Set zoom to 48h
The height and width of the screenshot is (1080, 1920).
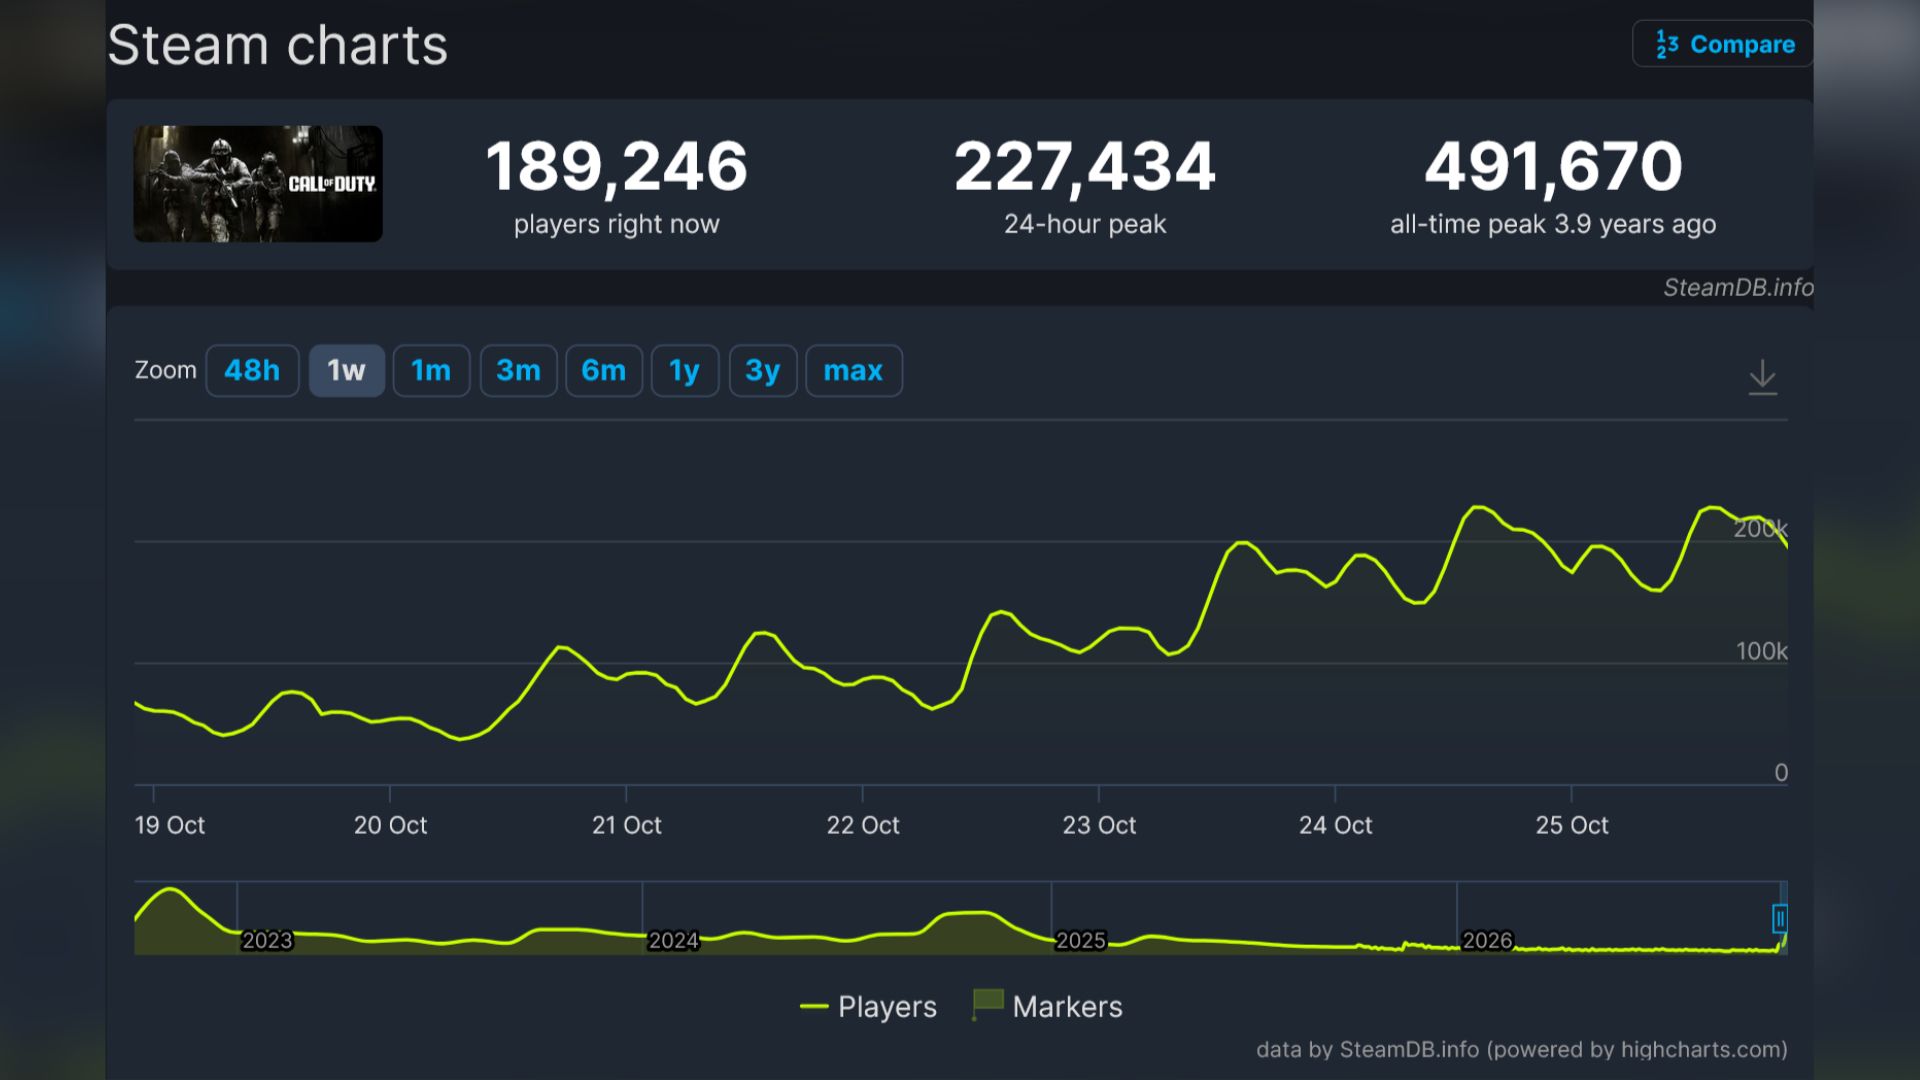(252, 371)
